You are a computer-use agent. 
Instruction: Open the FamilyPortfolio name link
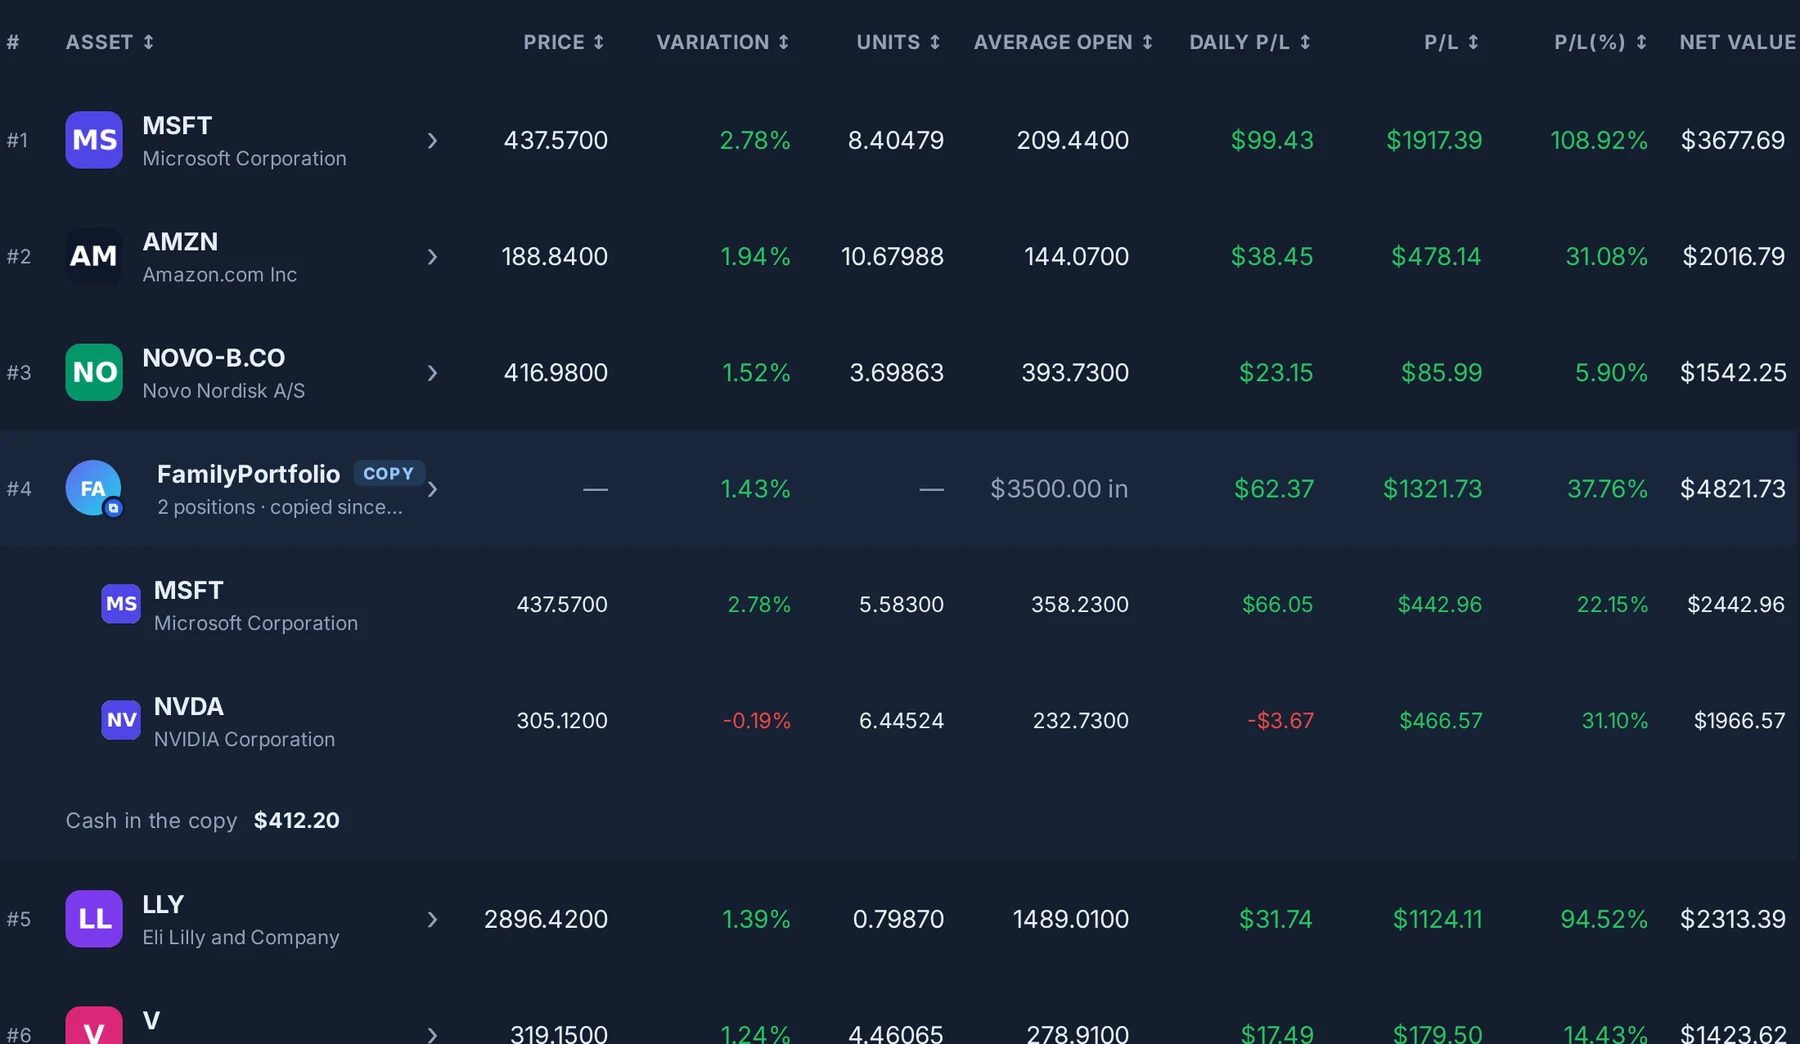(x=248, y=474)
